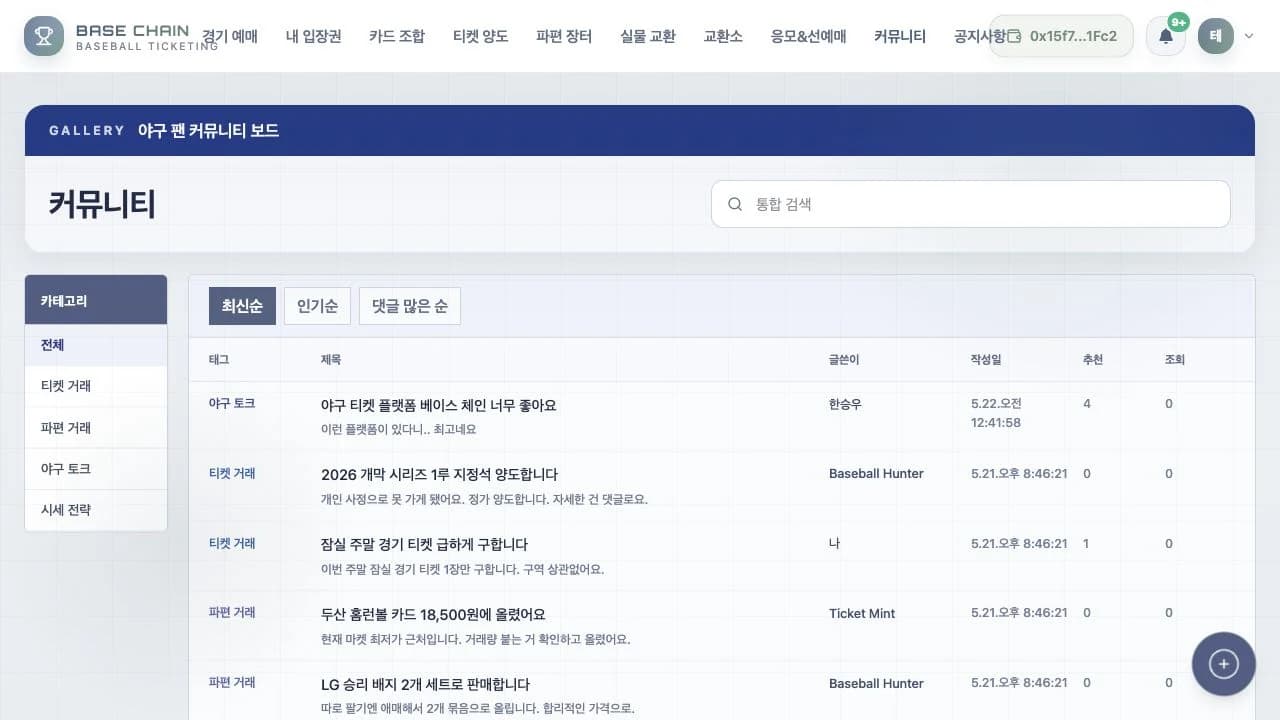Screen dimensions: 1280x720
Task: Click the 추천 column header
Action: (1093, 359)
